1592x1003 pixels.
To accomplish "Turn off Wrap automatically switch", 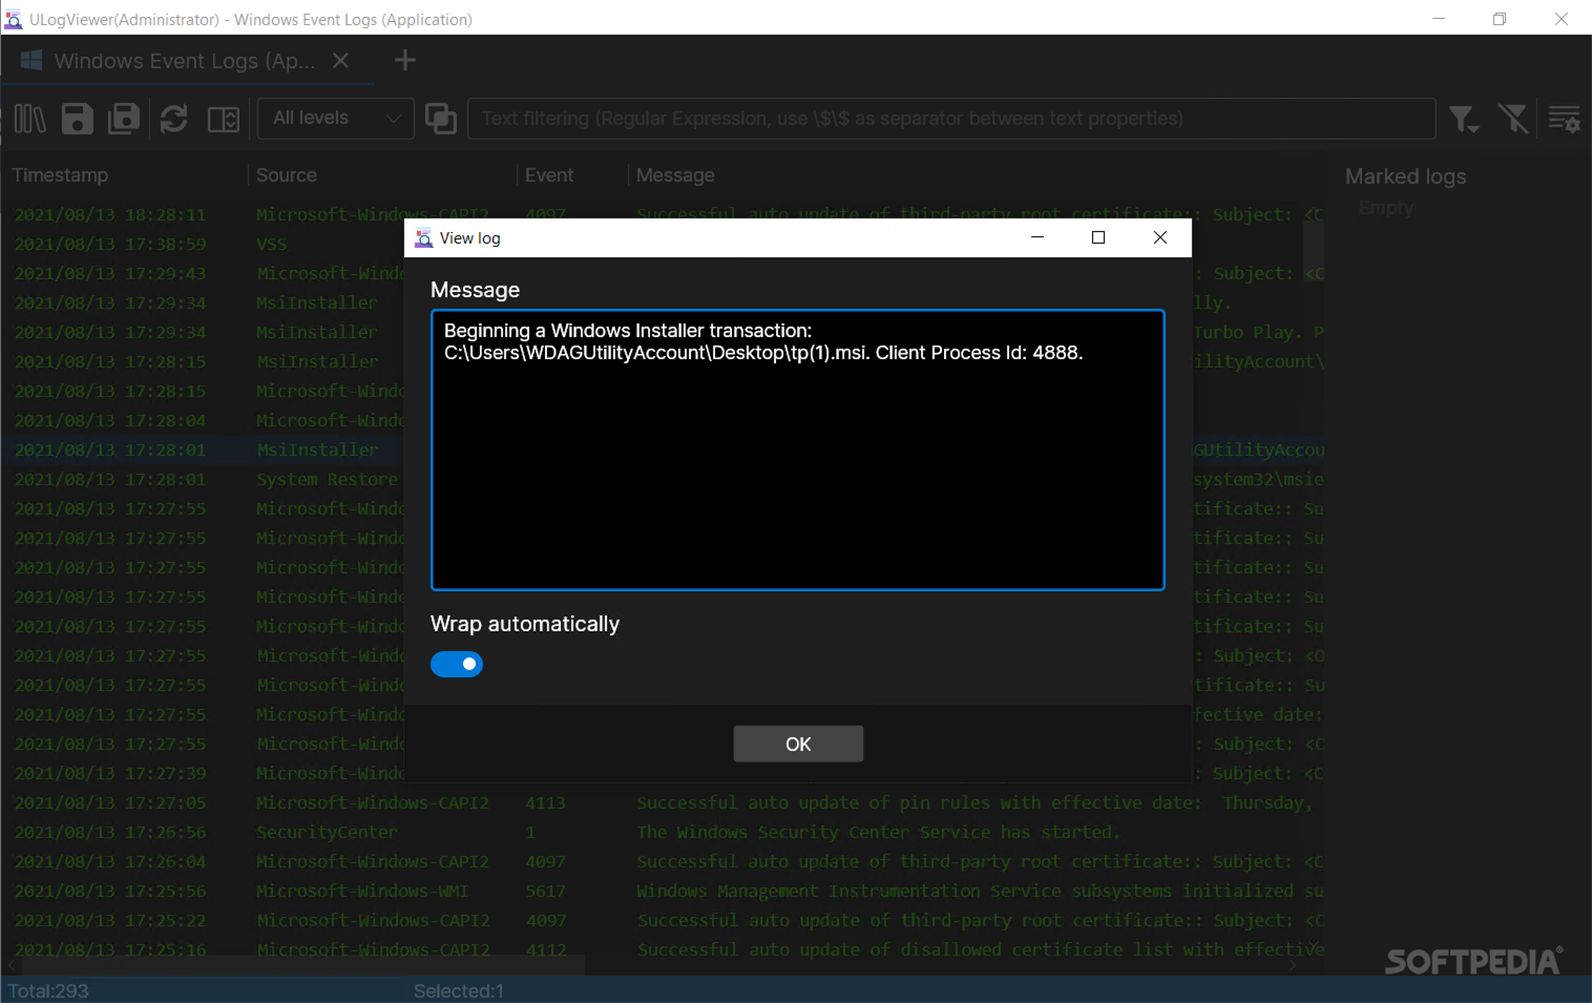I will (x=457, y=664).
